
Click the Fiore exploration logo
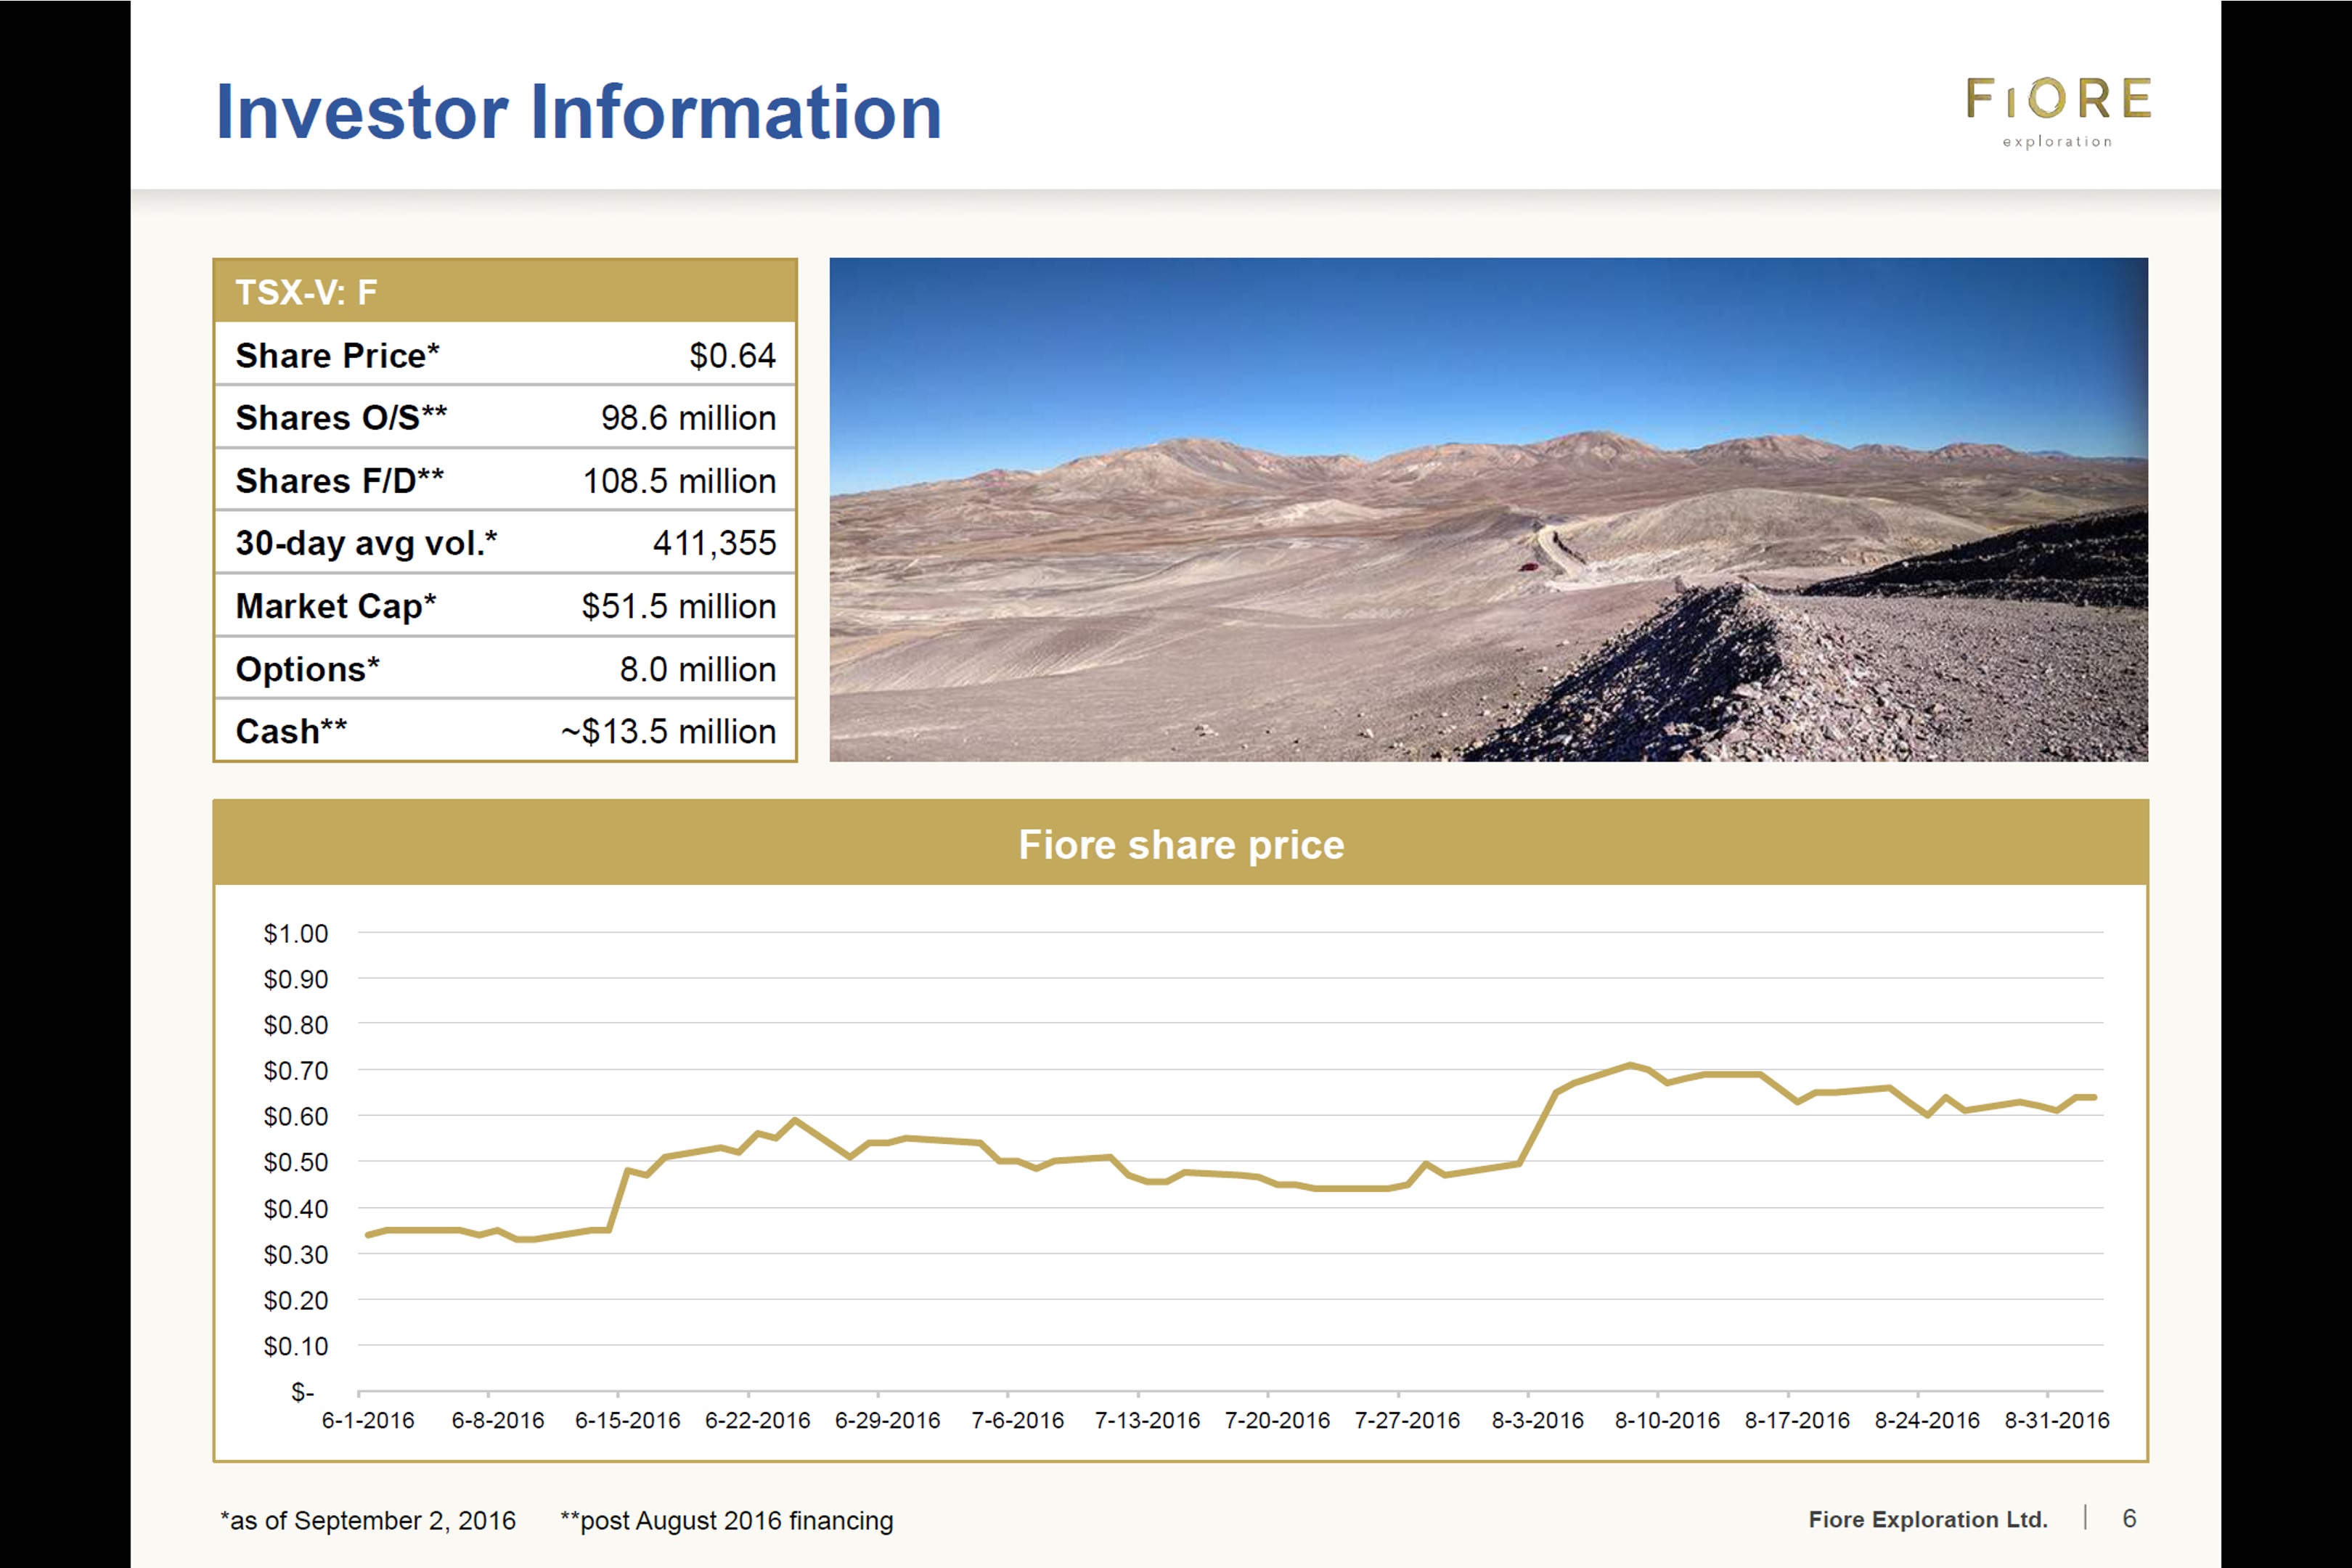(2058, 112)
